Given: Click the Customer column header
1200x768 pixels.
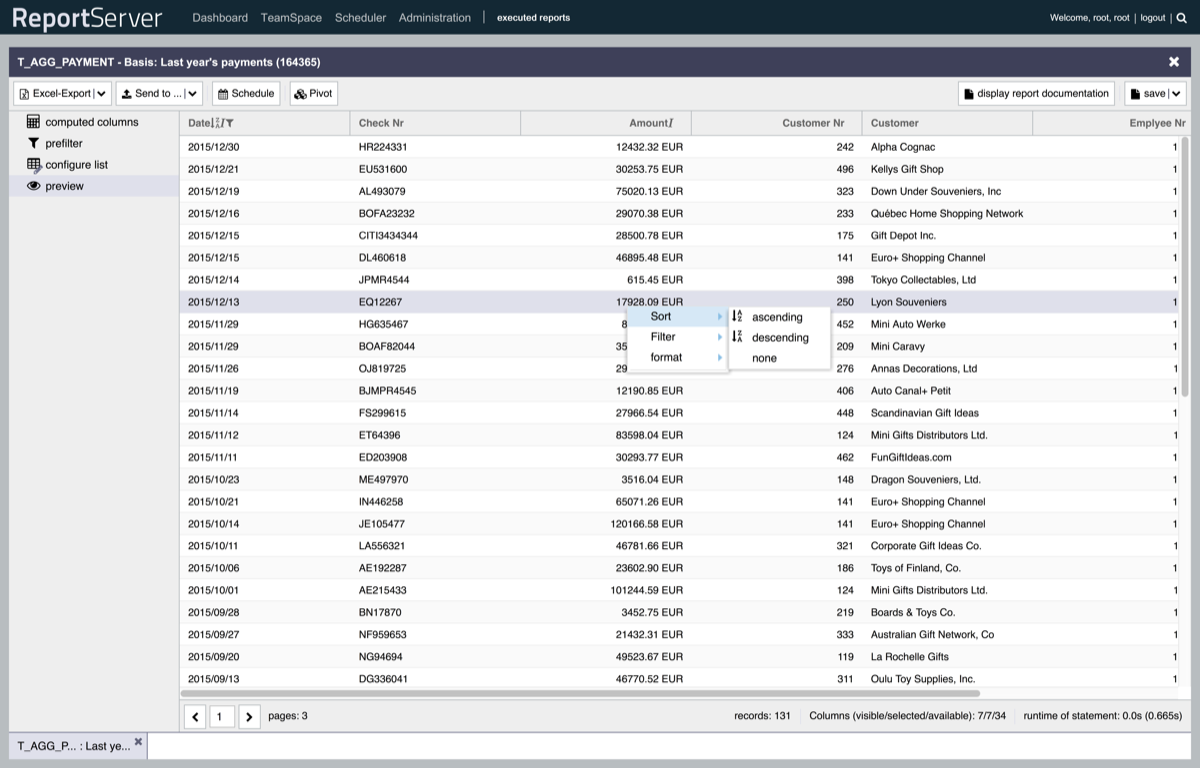Looking at the screenshot, I should coord(947,123).
